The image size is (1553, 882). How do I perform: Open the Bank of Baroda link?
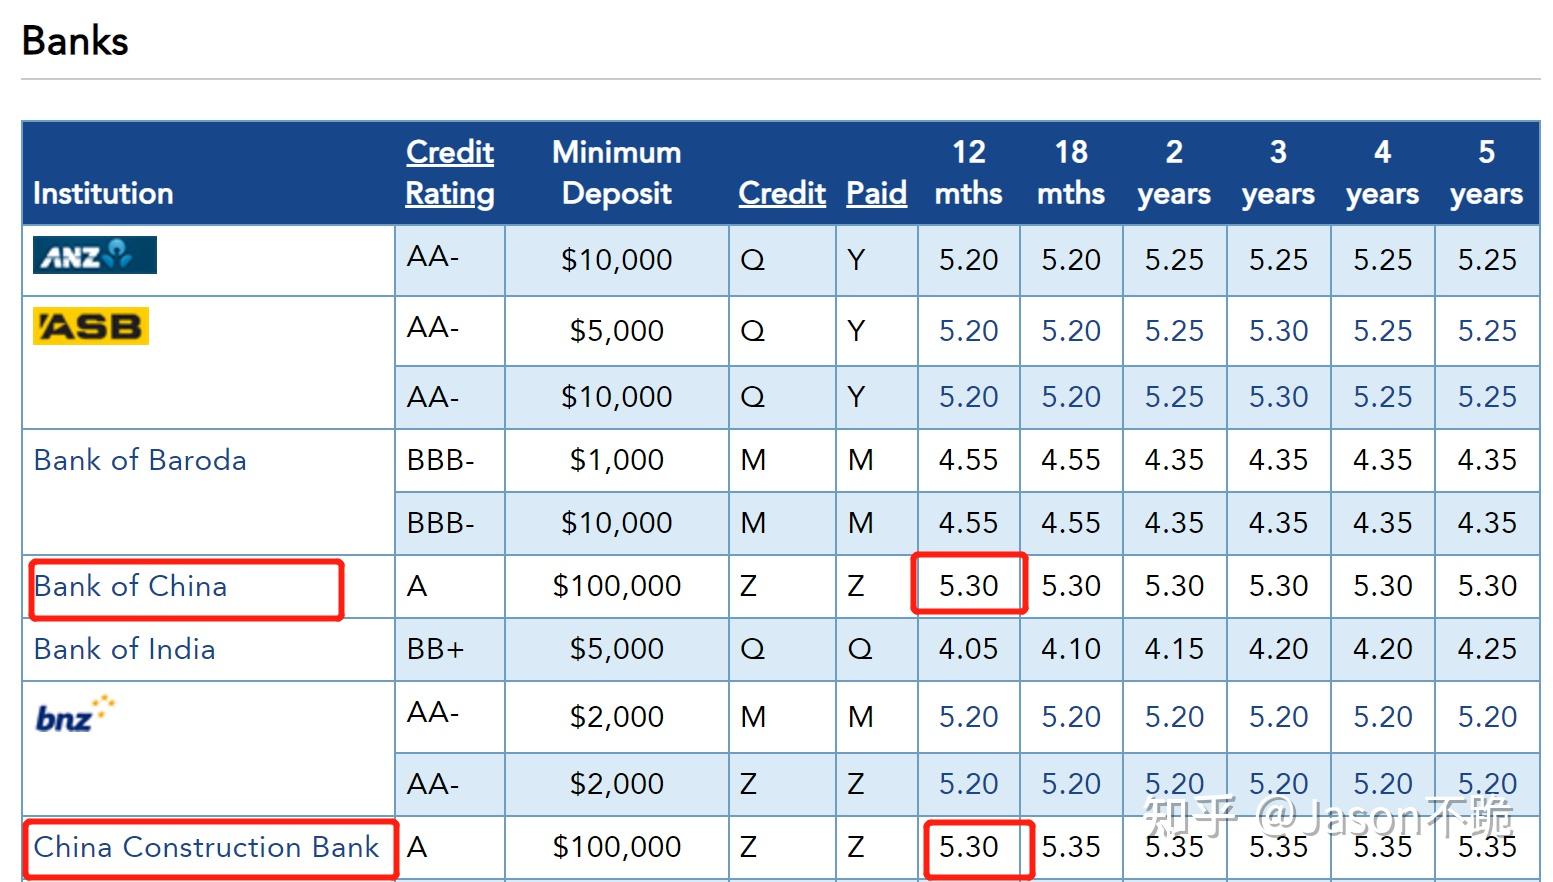pos(140,460)
